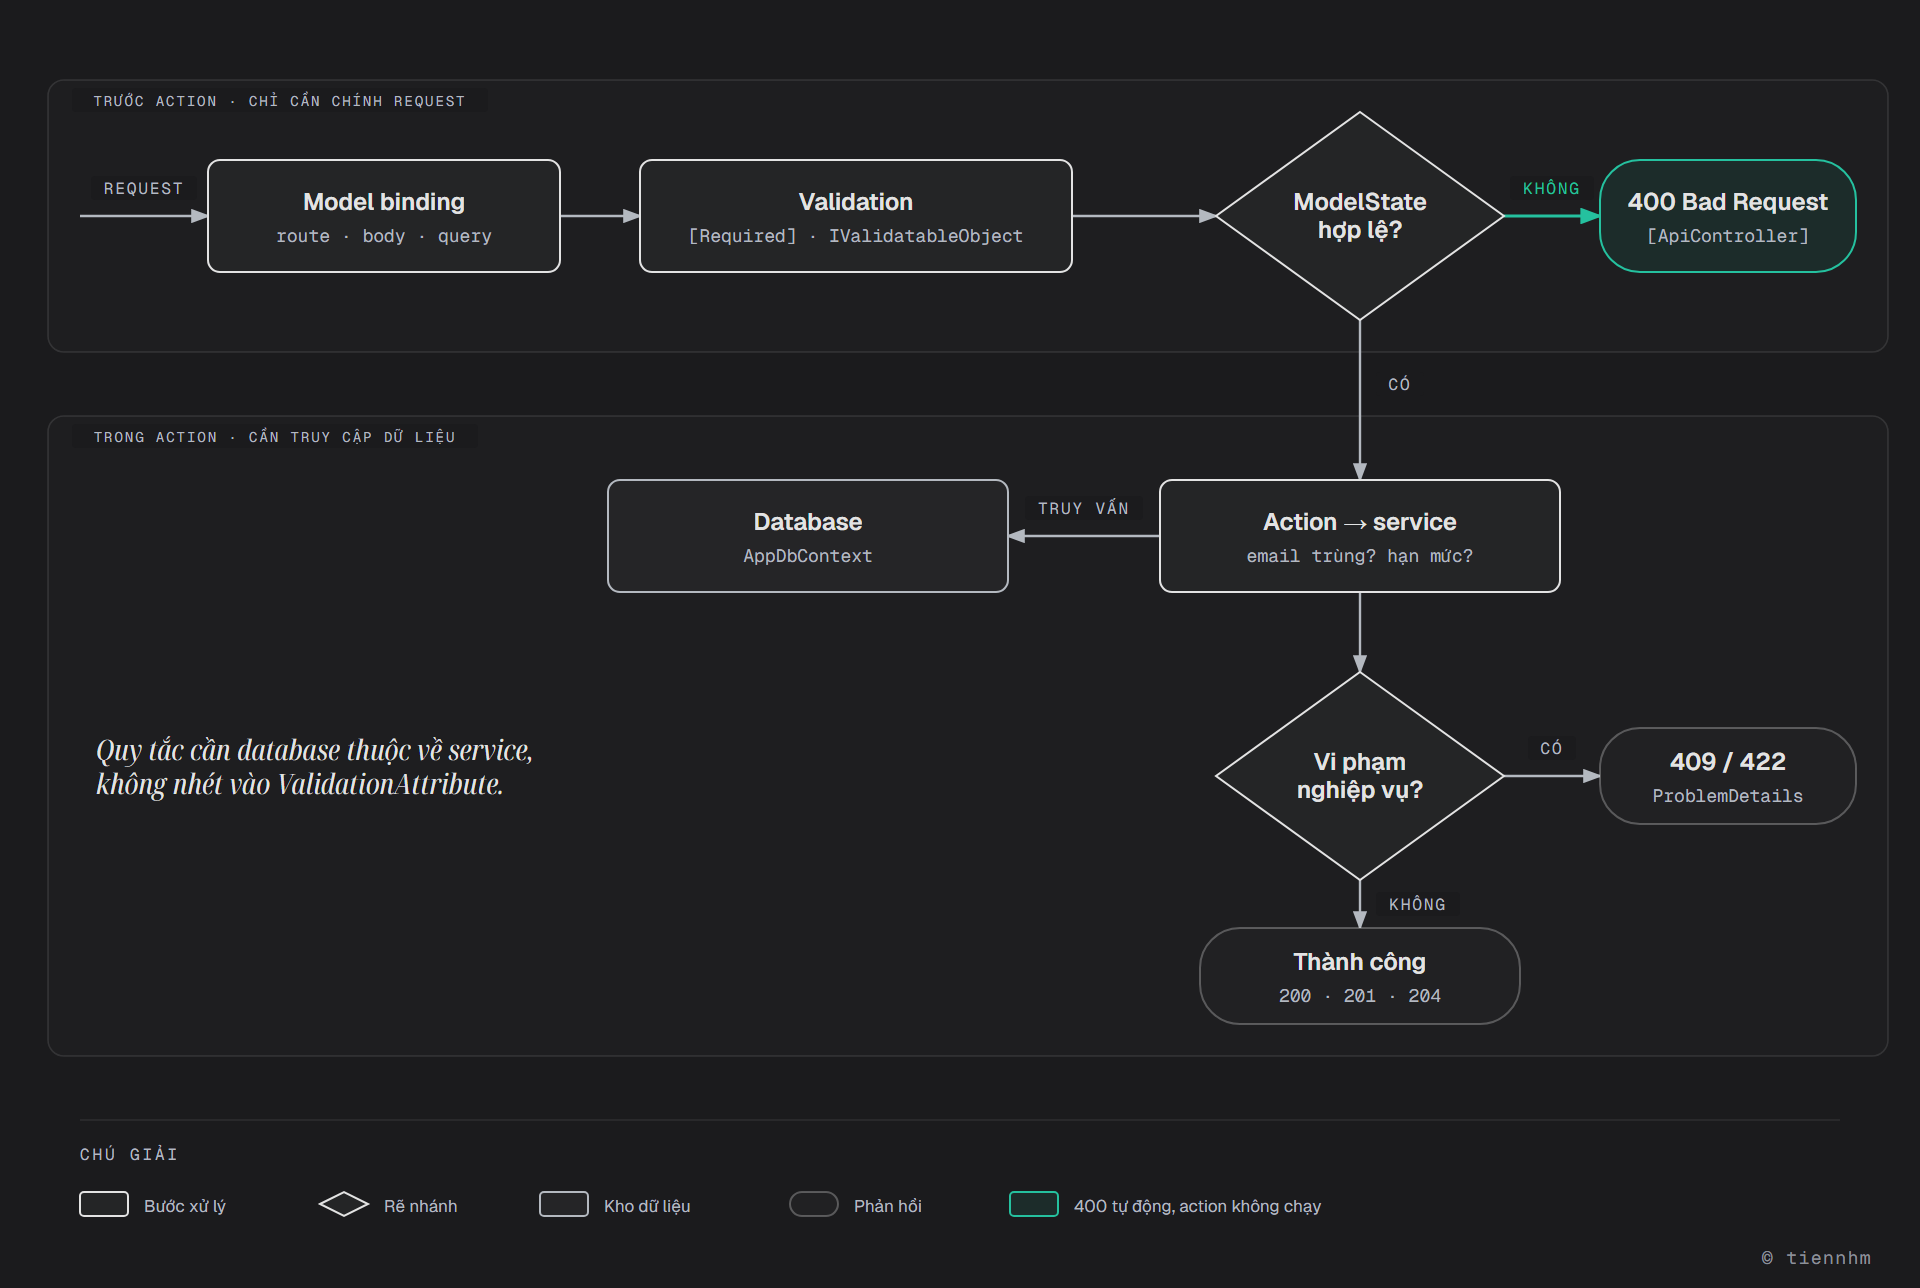Click the 'CÓ' label below the ModelState diamond

tap(1399, 385)
